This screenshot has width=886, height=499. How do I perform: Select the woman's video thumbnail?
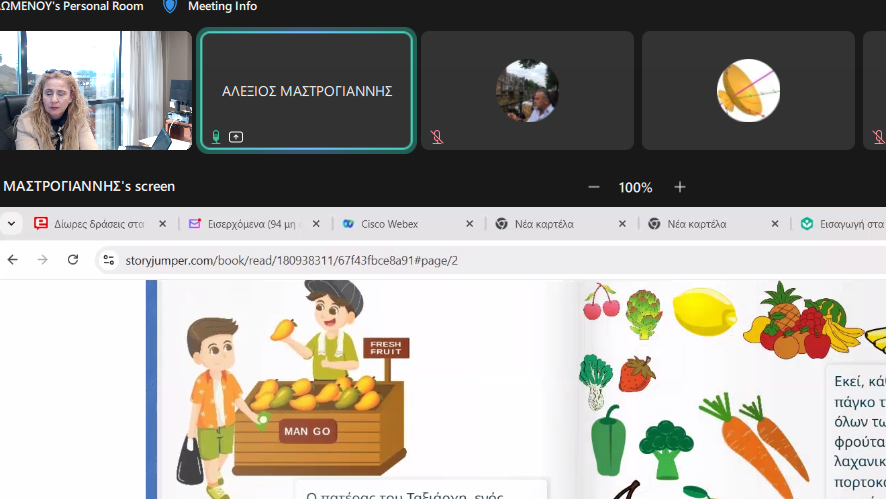click(x=95, y=90)
